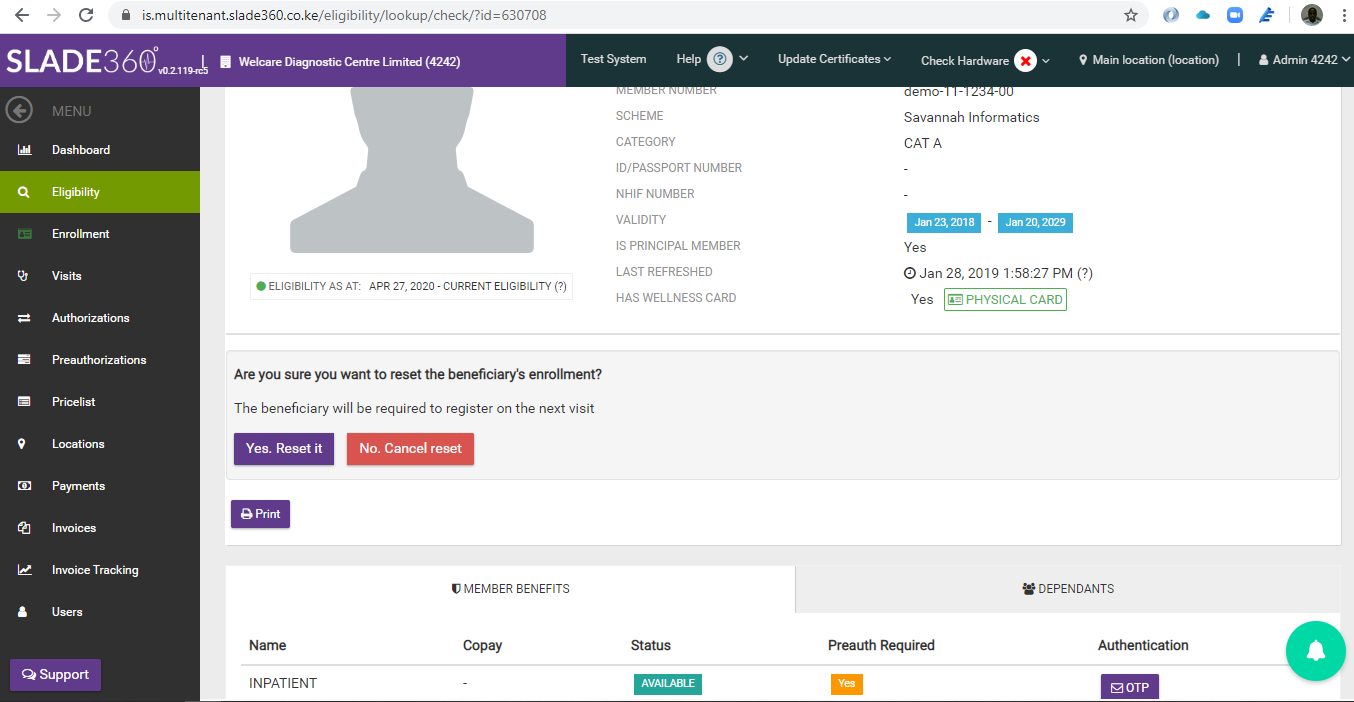
Task: Click the last refreshed (?) hint
Action: click(1084, 273)
